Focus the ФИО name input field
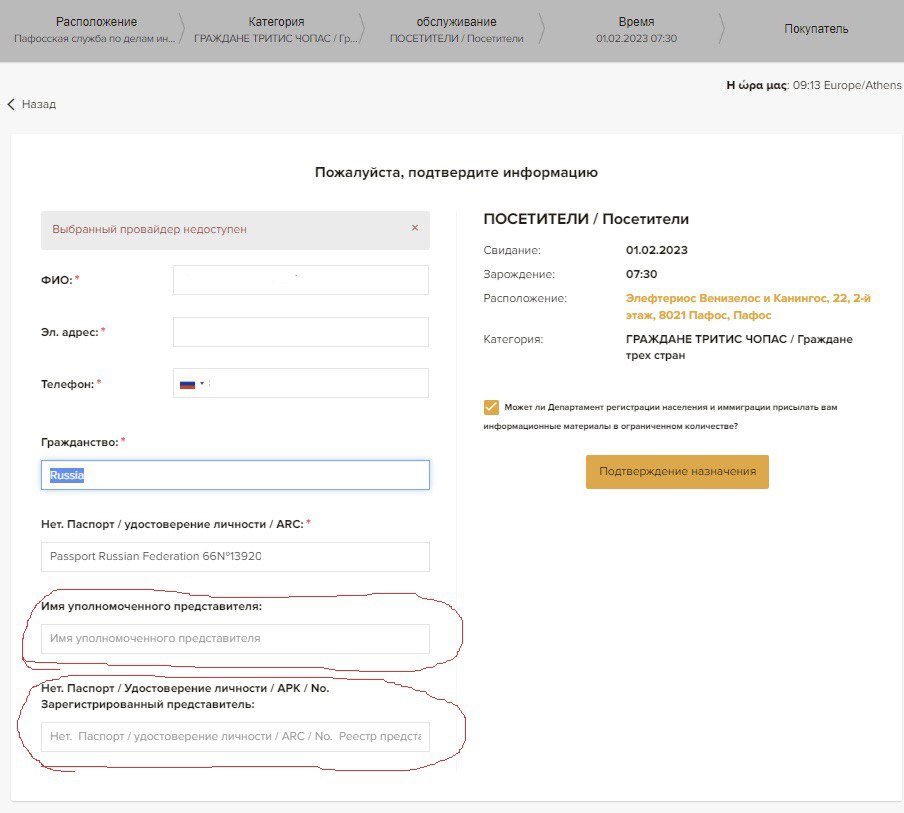Screen dimensions: 904x813 pyautogui.click(x=300, y=280)
